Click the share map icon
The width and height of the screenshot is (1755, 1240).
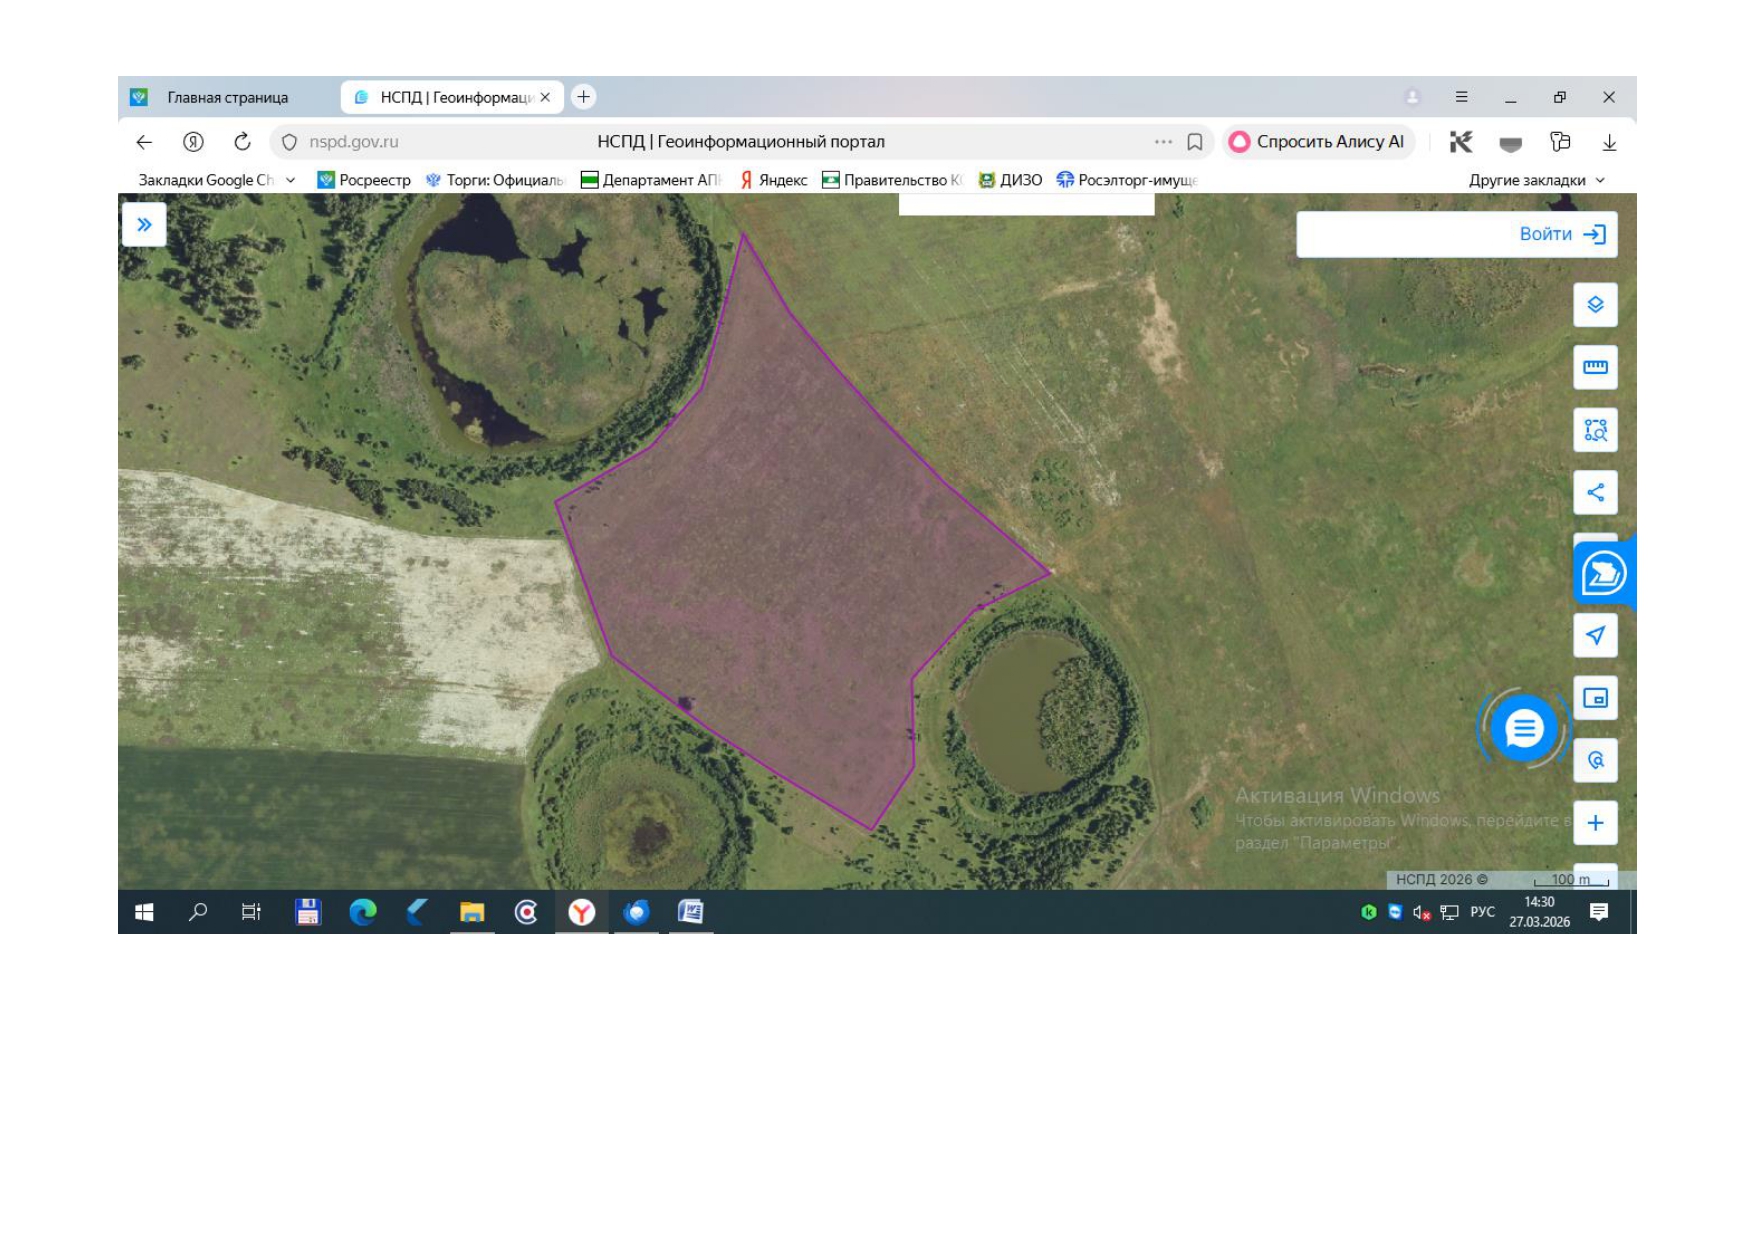click(1595, 492)
